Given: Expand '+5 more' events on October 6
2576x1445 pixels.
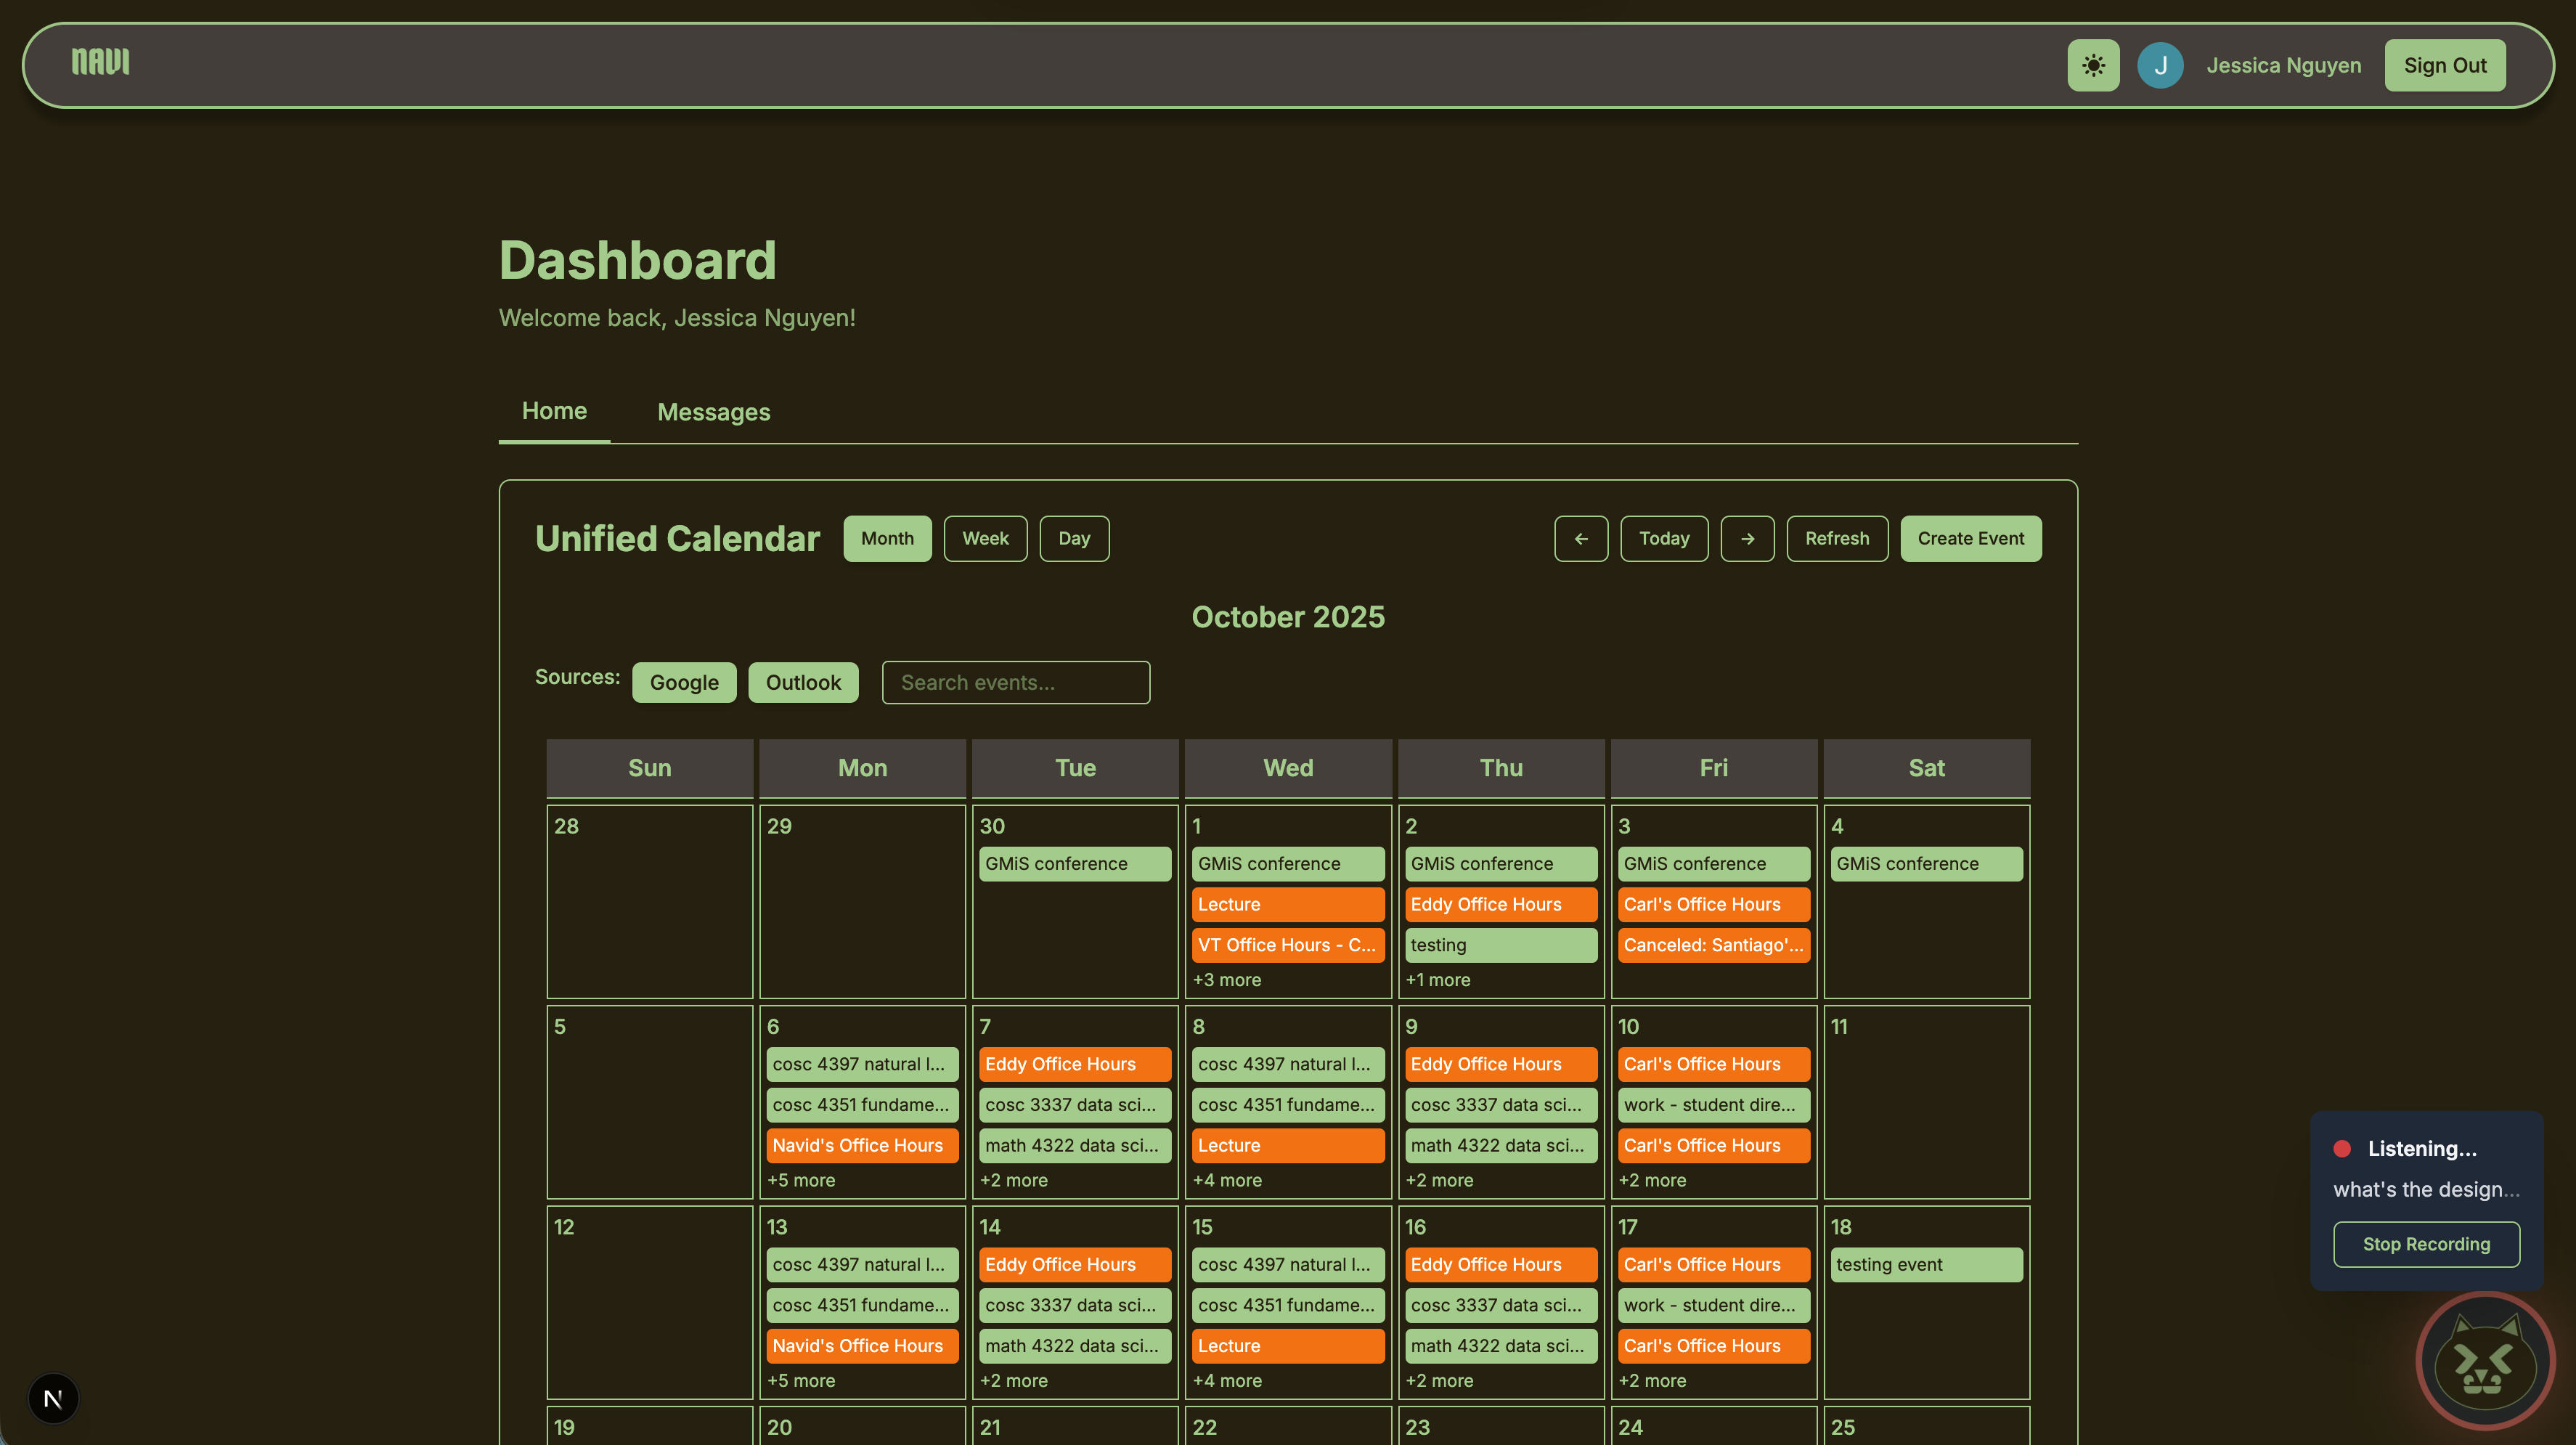Looking at the screenshot, I should (x=800, y=1180).
